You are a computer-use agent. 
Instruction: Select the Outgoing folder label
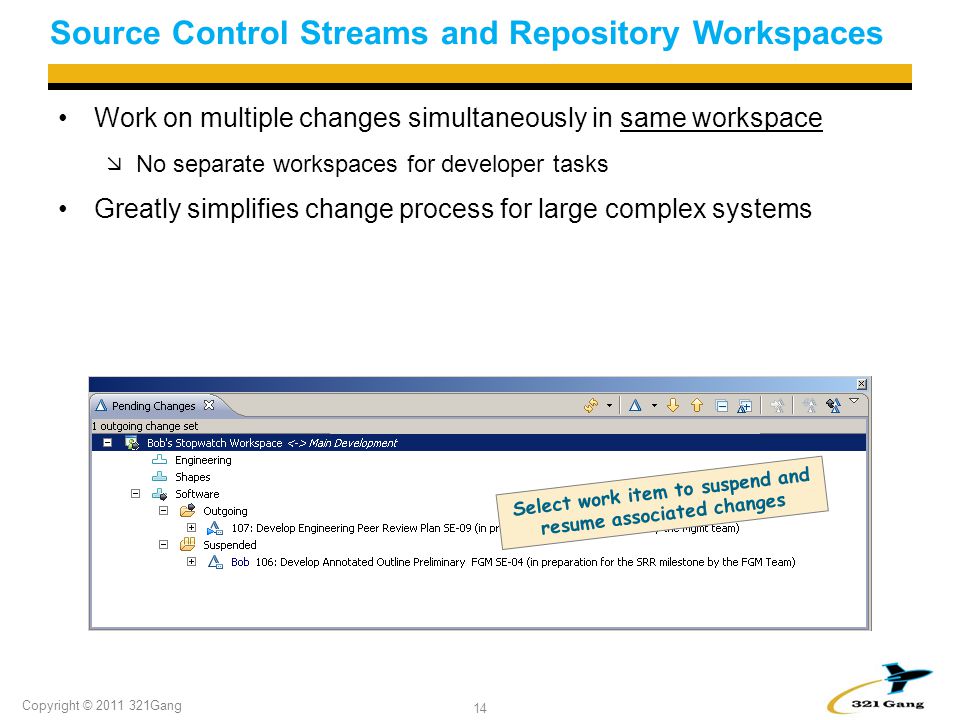225,511
